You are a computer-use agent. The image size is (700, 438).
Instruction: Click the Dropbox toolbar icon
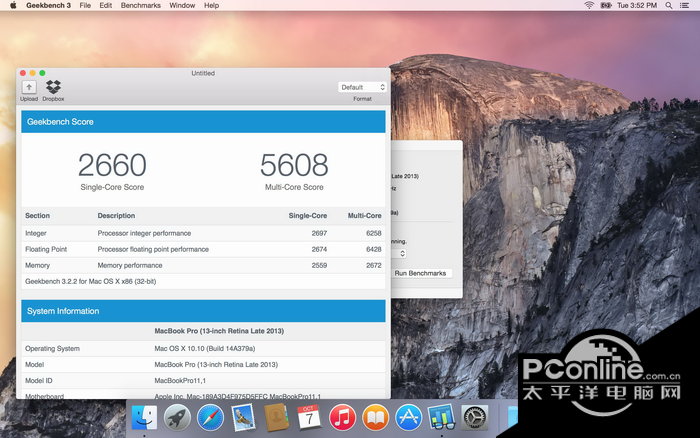point(53,87)
